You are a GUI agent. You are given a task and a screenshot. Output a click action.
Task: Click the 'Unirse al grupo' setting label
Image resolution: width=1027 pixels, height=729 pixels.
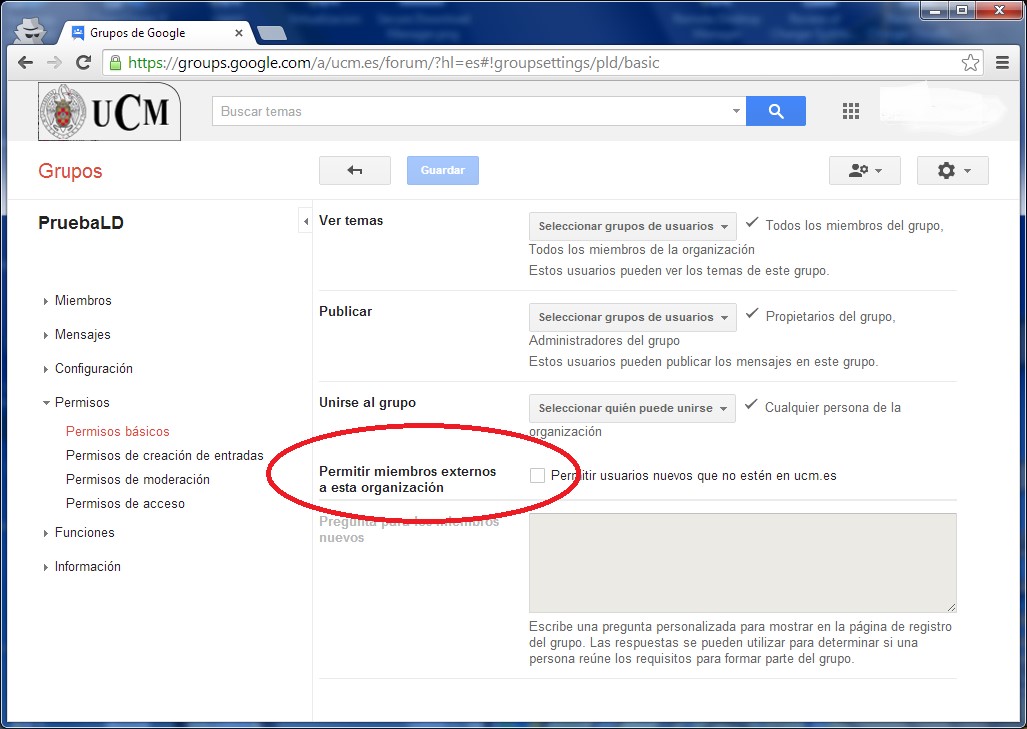[x=367, y=403]
